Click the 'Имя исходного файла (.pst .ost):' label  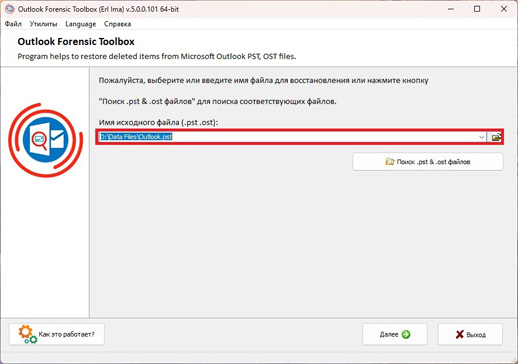coord(158,123)
